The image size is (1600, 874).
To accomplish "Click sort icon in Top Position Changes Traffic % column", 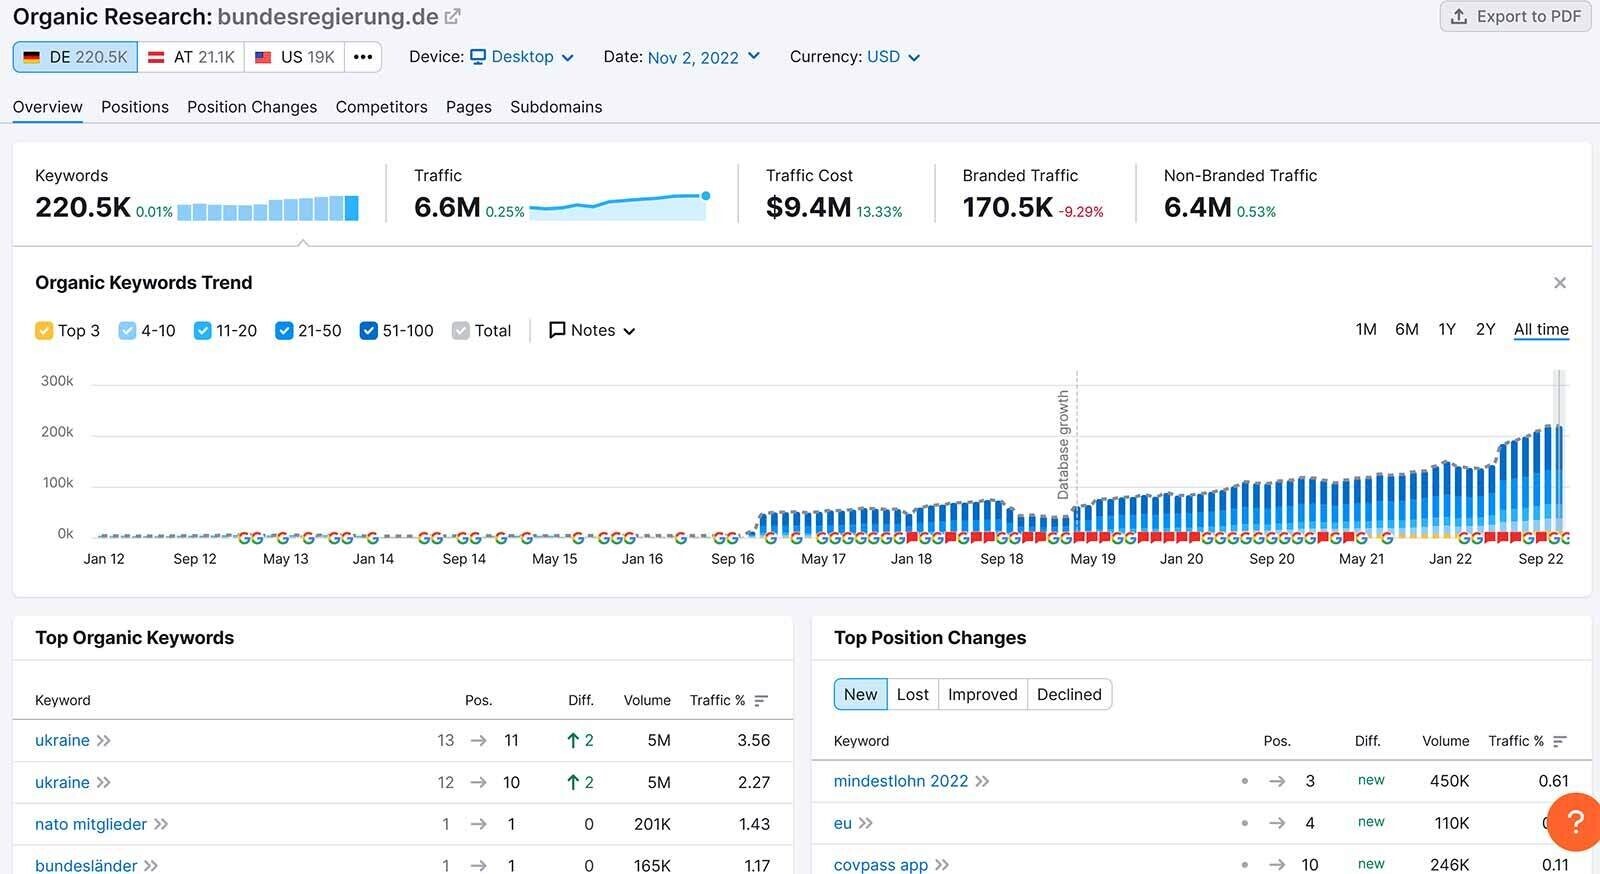I will [x=1560, y=741].
